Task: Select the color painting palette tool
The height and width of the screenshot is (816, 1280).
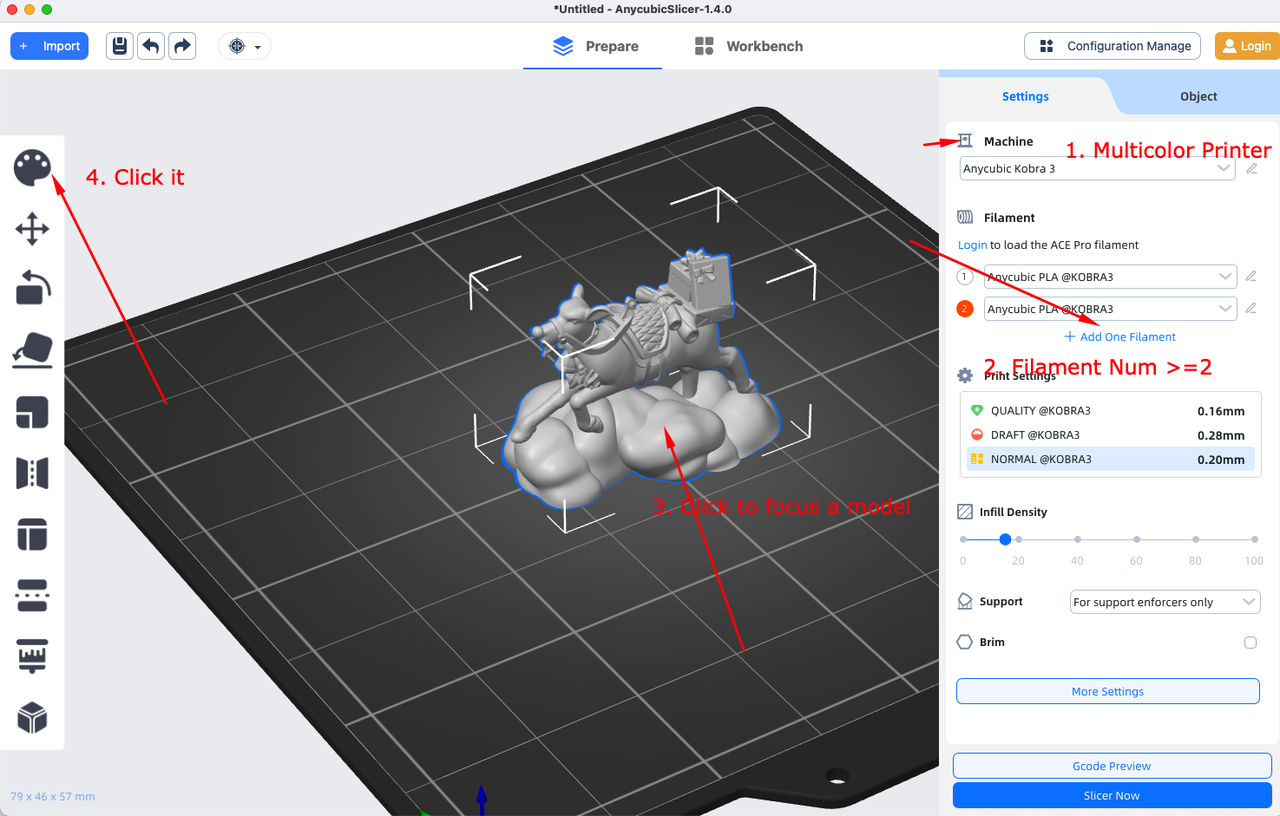Action: point(32,168)
